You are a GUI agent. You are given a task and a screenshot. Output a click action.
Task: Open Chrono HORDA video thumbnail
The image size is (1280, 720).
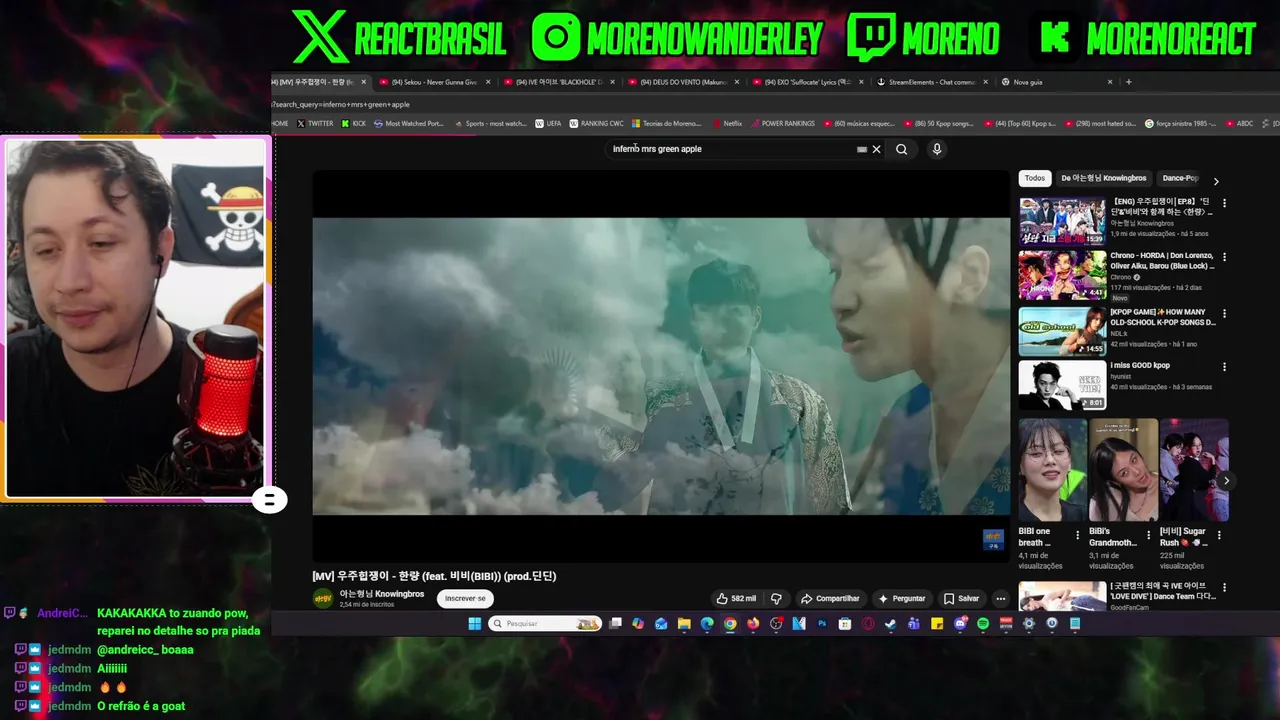[1062, 276]
